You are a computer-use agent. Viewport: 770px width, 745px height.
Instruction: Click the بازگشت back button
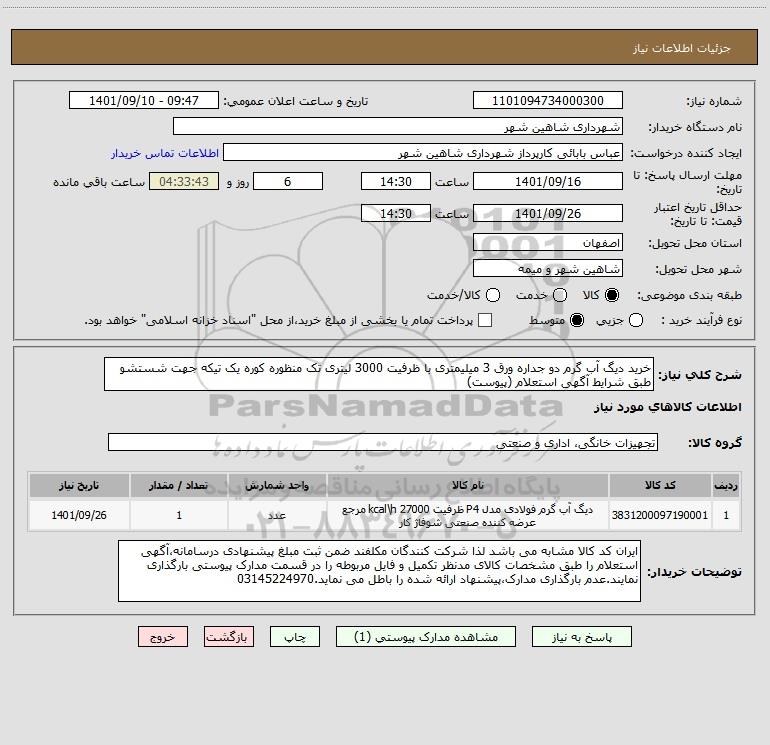229,637
